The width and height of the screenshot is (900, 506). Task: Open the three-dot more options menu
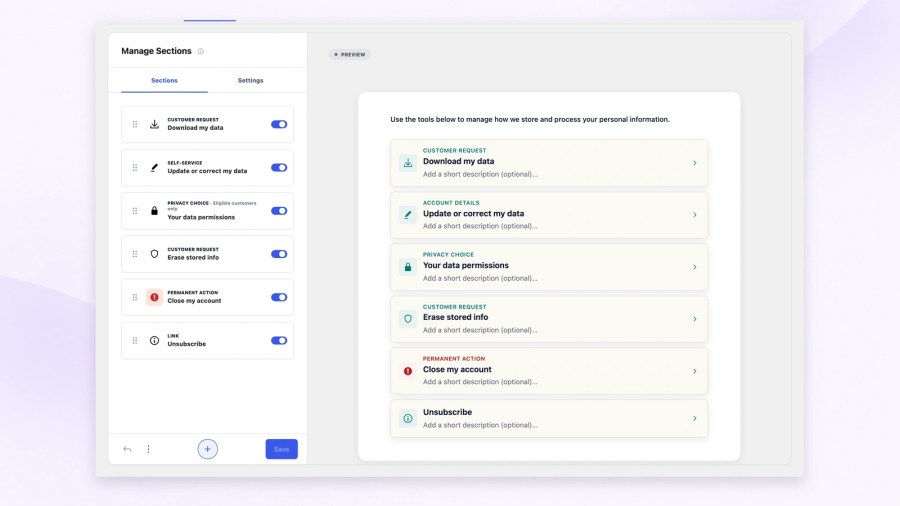pos(148,449)
